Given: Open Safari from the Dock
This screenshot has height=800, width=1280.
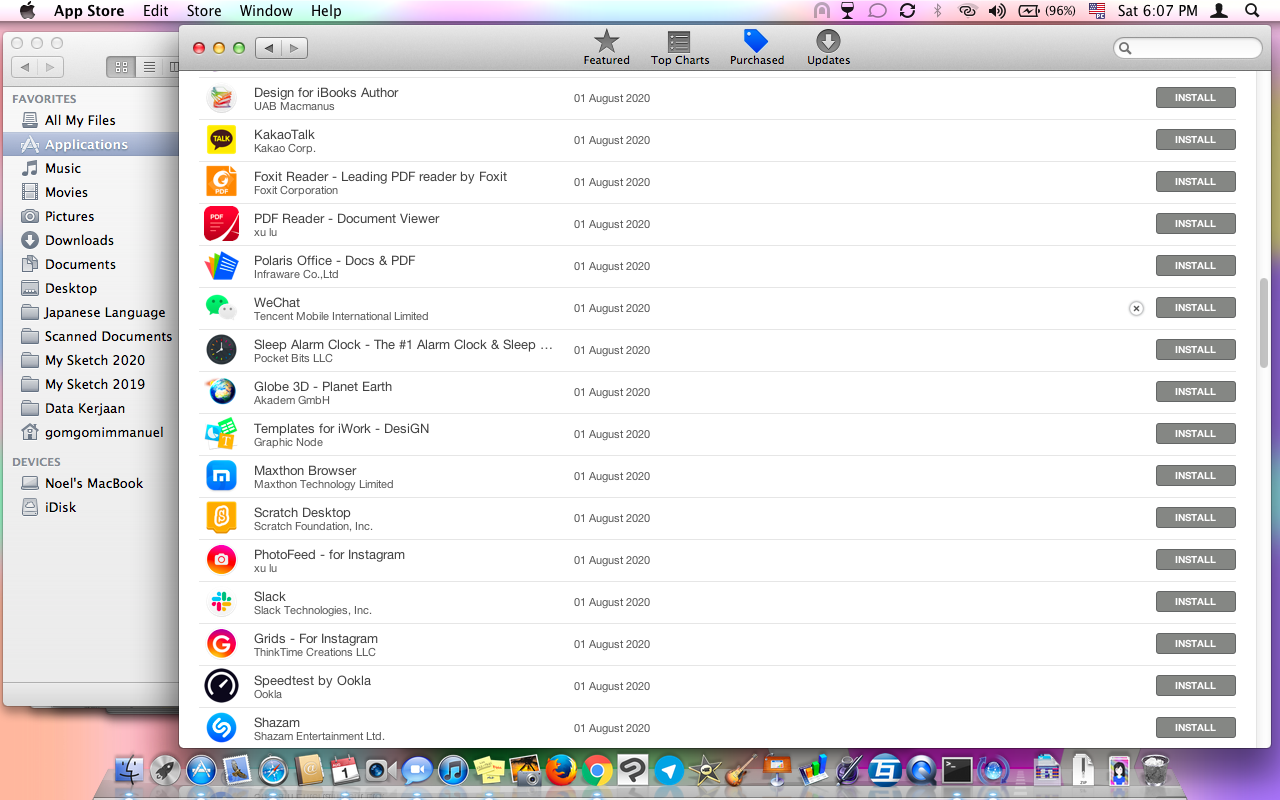Looking at the screenshot, I should pyautogui.click(x=273, y=770).
